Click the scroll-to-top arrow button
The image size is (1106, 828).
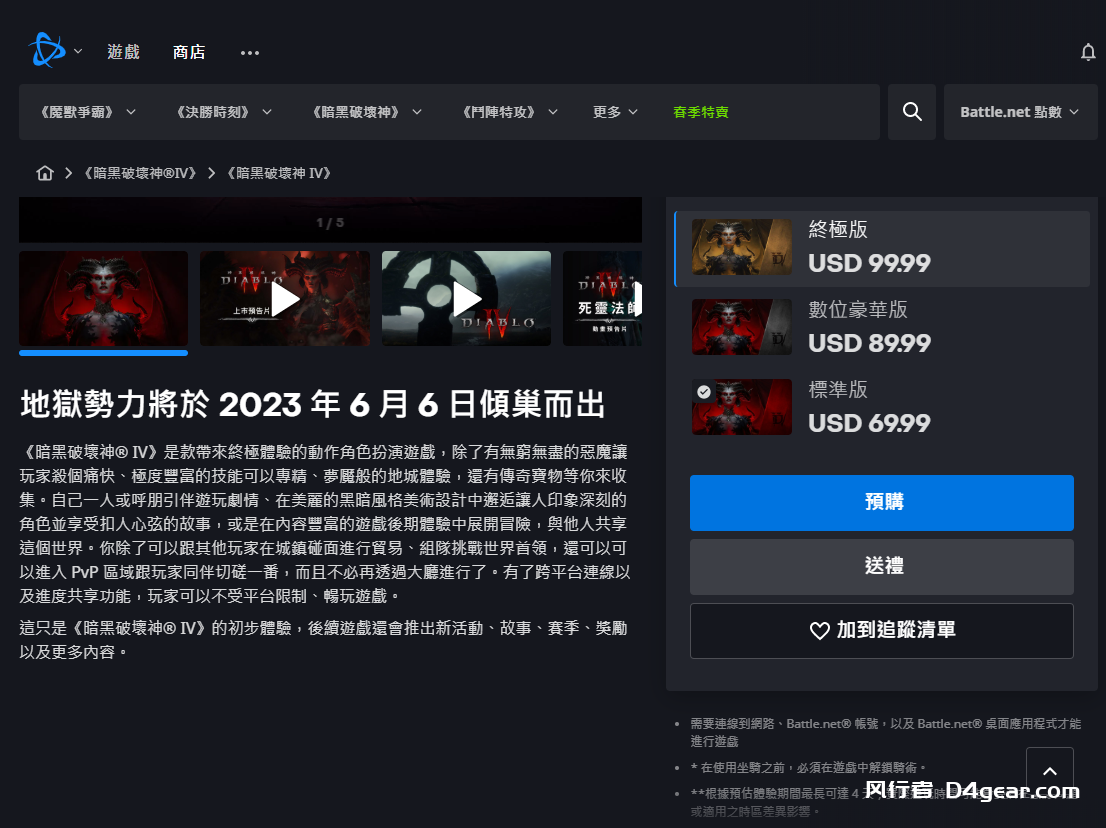click(x=1049, y=771)
